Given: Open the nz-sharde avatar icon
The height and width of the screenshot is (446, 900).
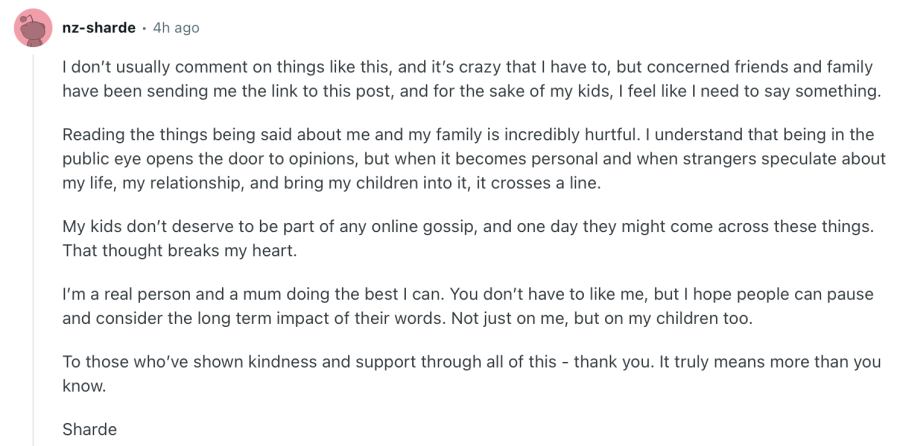Looking at the screenshot, I should pos(33,28).
